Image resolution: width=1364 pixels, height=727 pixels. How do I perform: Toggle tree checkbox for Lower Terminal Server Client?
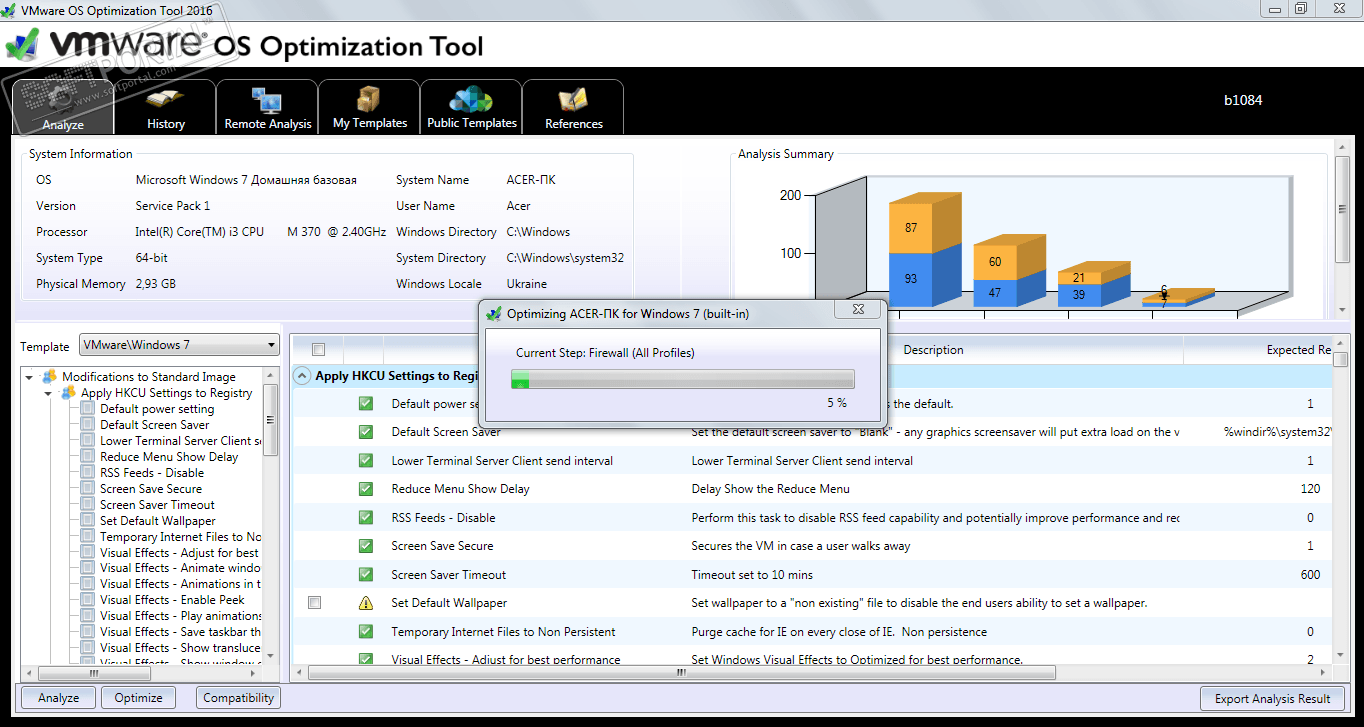tap(88, 441)
